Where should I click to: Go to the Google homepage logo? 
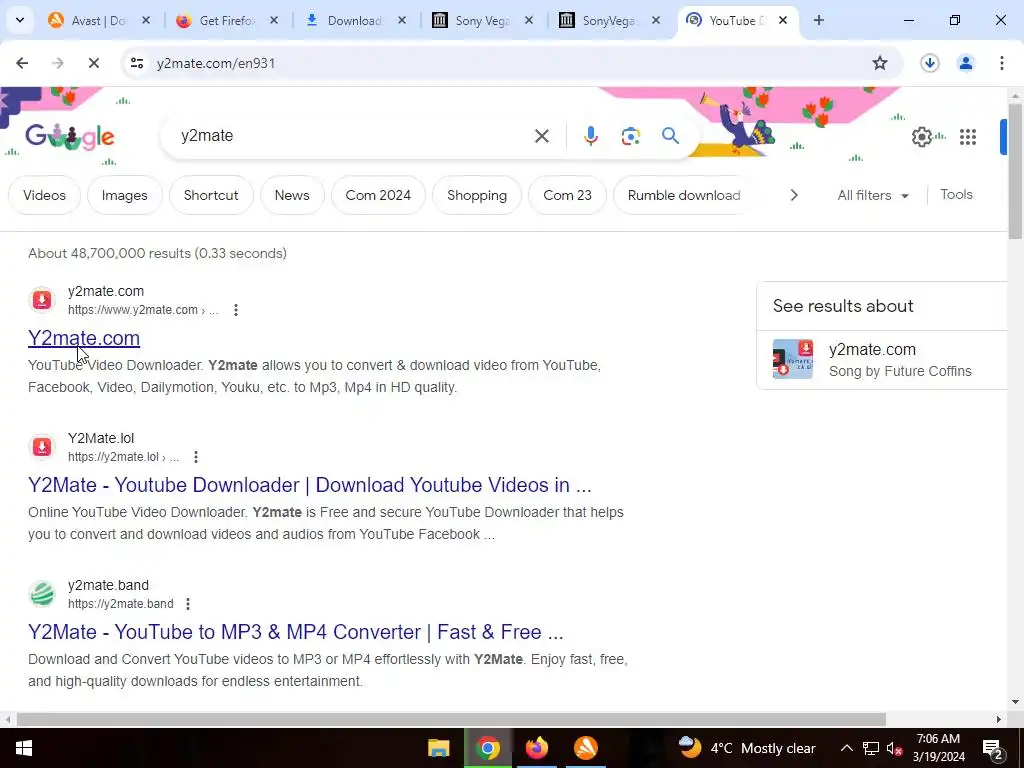pos(69,137)
